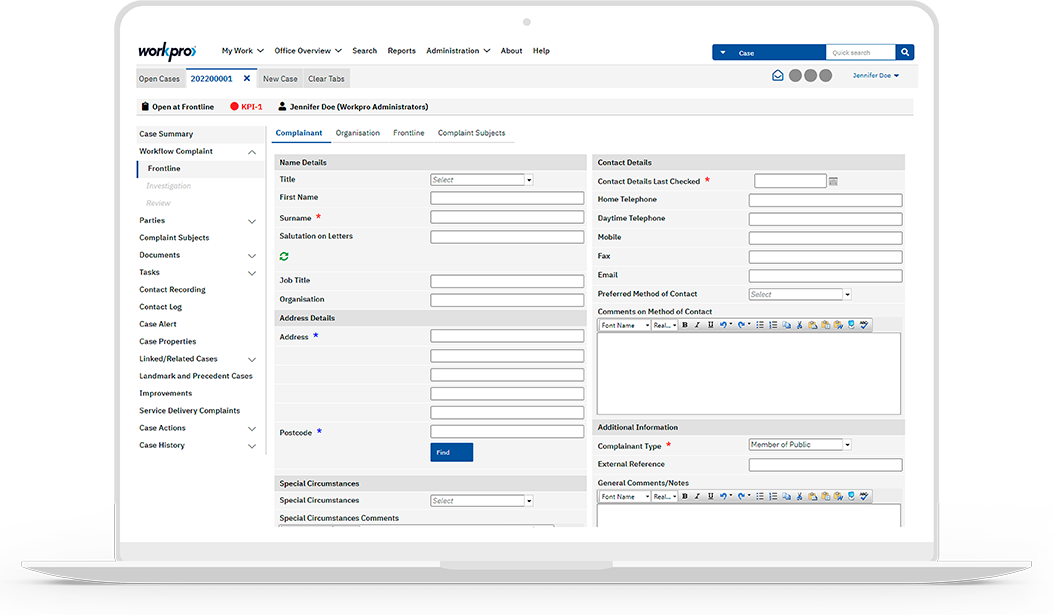Open the calendar for Contact Details Last Checked
Viewport: 1053px width, 615px height.
coord(834,180)
